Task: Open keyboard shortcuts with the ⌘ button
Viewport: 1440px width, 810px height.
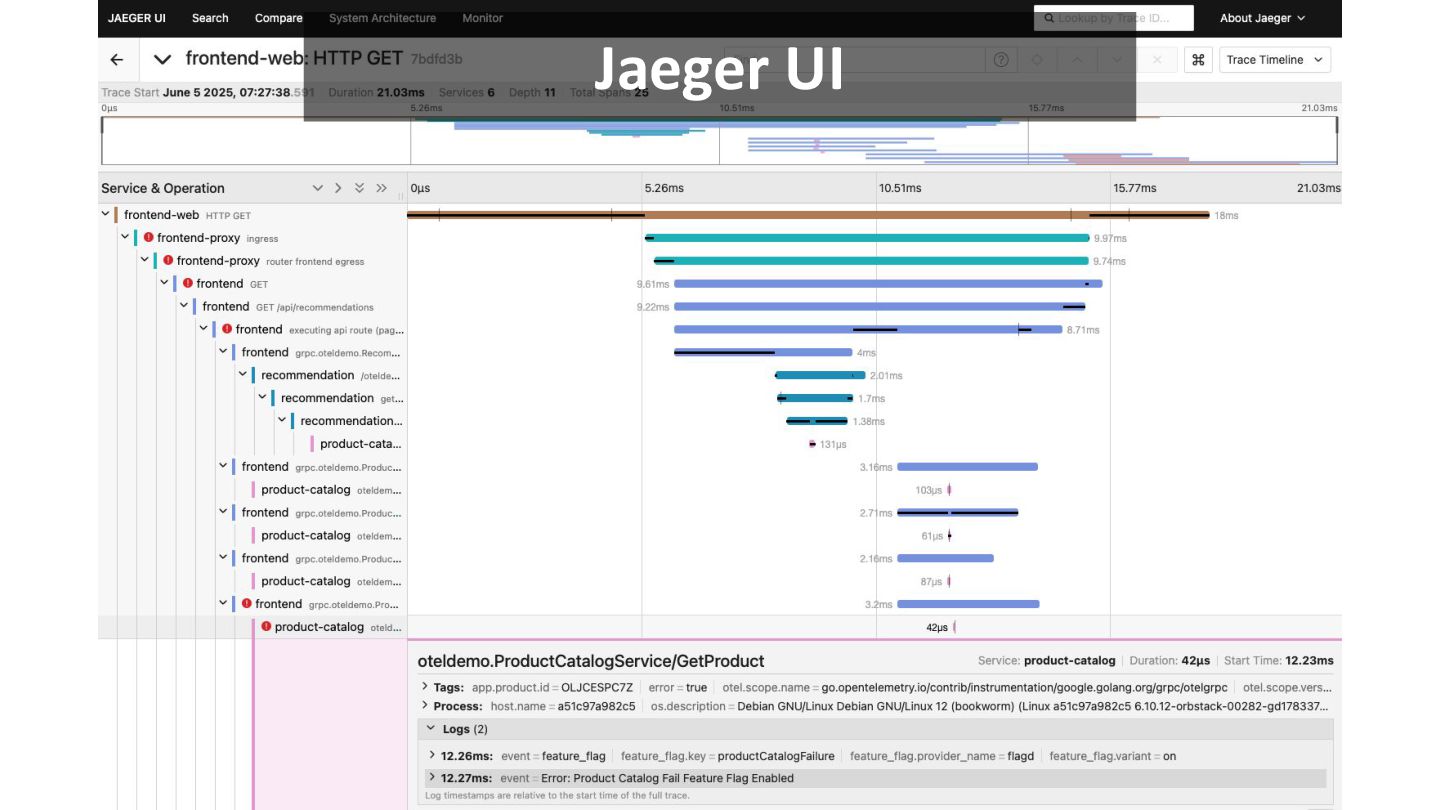Action: [x=1198, y=60]
